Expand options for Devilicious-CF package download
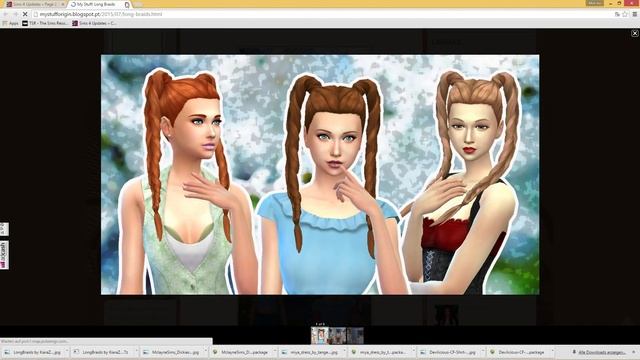The image size is (640, 360). [x=553, y=352]
